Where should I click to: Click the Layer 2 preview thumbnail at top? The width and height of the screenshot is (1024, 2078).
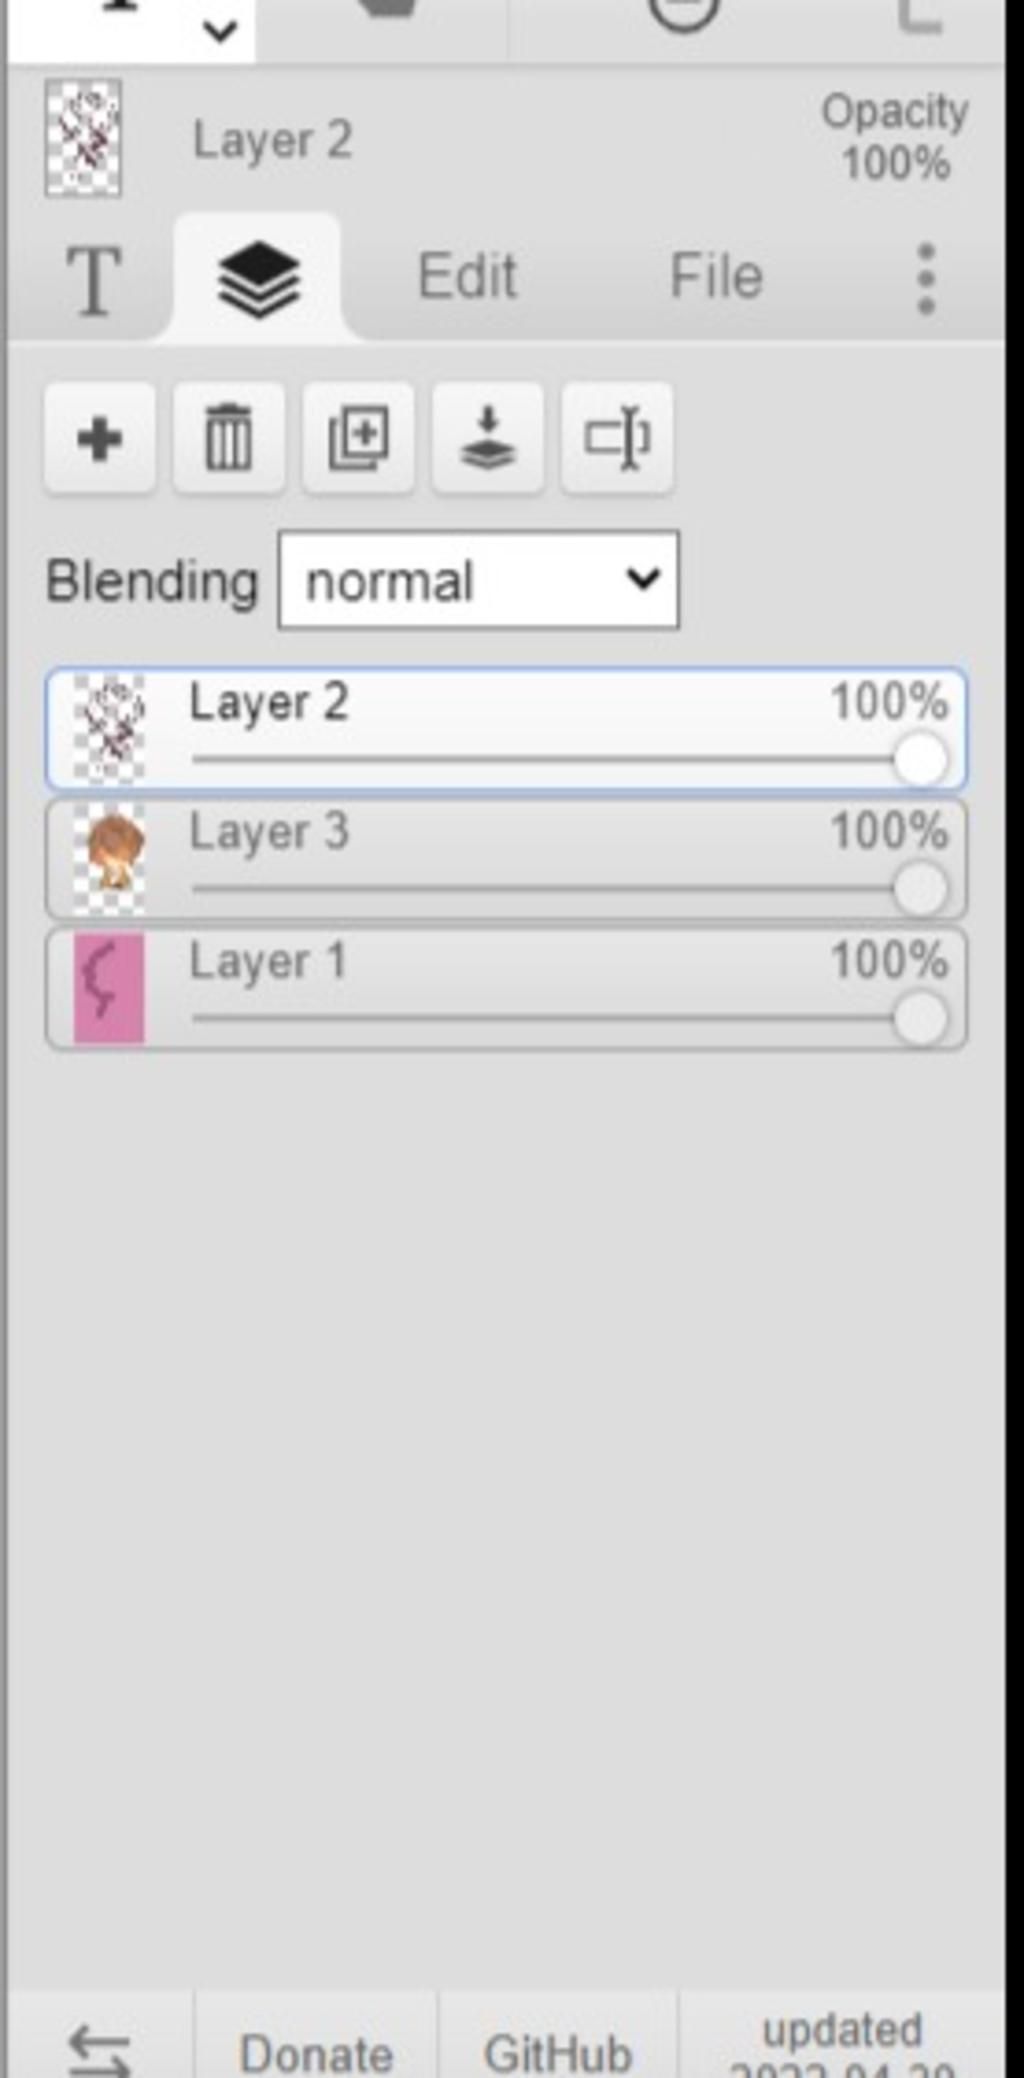pyautogui.click(x=84, y=138)
